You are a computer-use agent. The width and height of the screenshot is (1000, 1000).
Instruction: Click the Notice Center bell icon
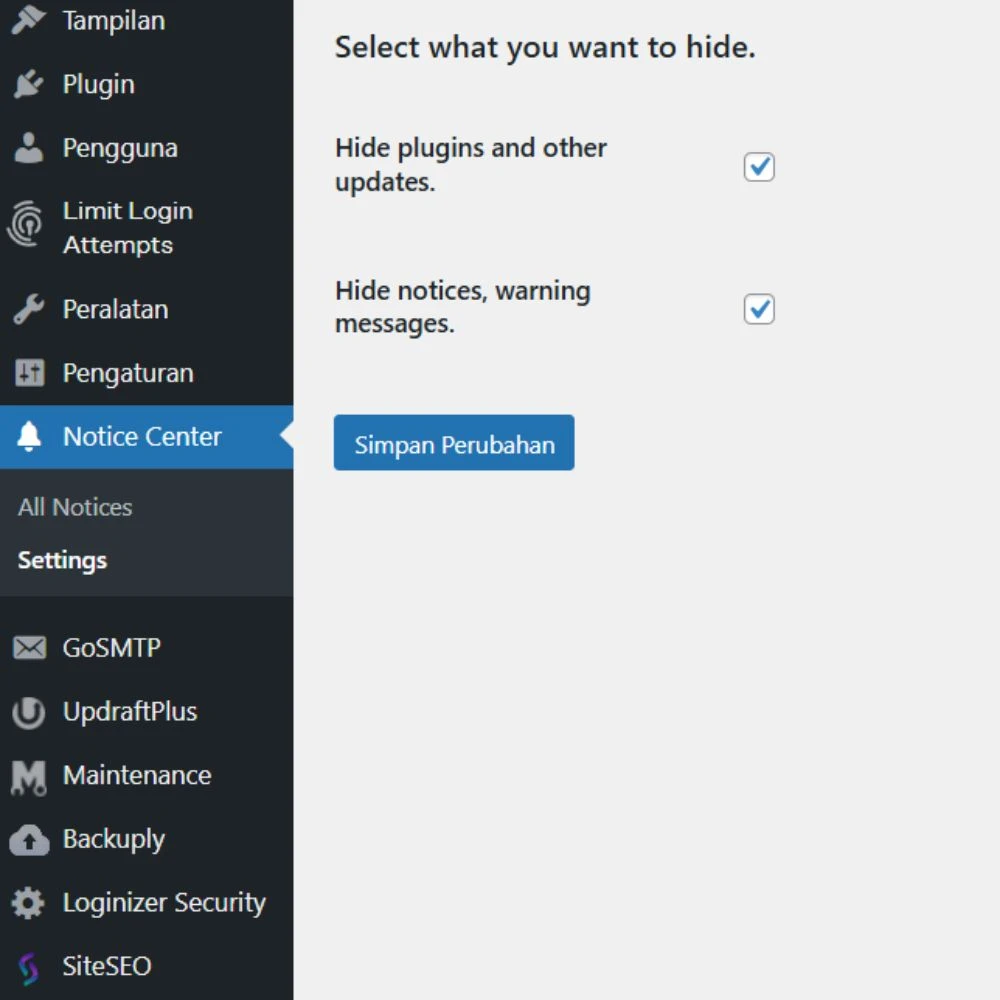(29, 437)
